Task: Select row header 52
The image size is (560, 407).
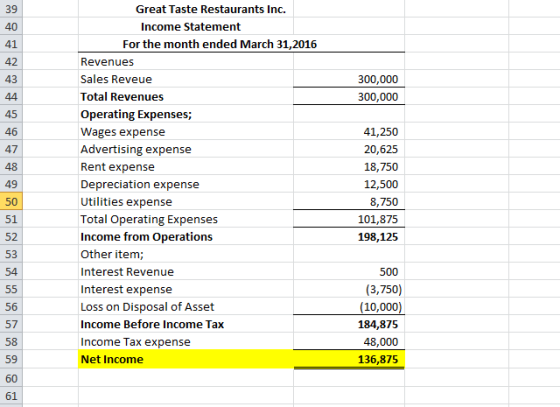Action: 11,236
